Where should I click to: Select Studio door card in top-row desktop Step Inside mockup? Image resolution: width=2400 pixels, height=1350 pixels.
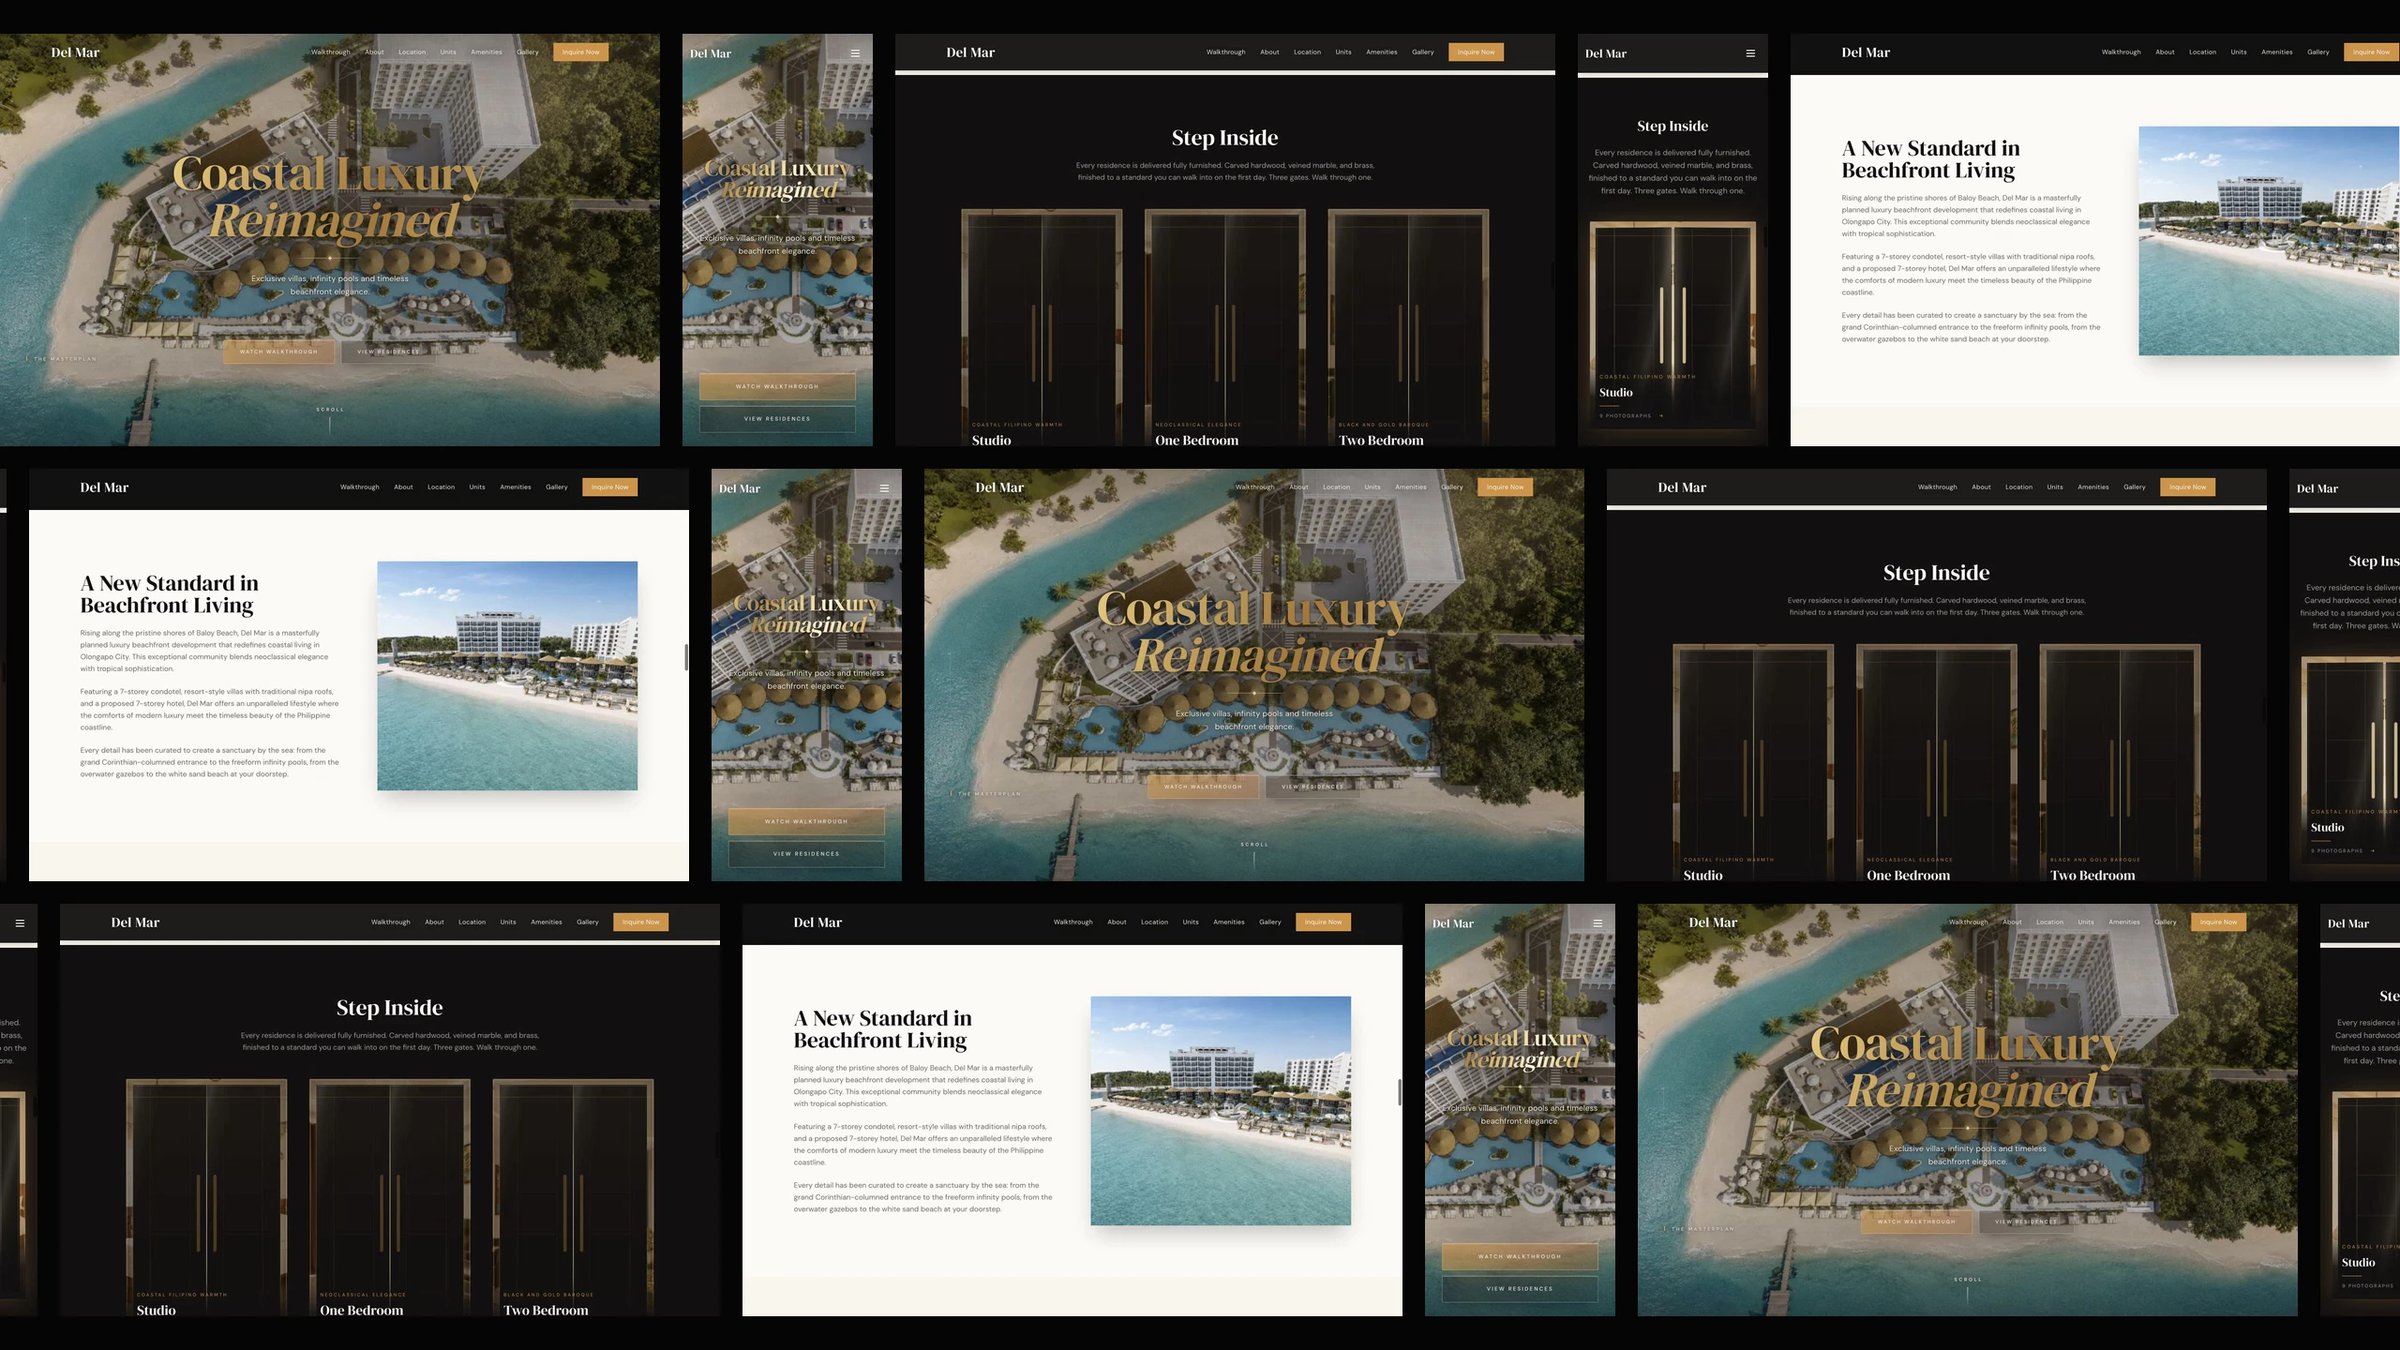pyautogui.click(x=1041, y=328)
